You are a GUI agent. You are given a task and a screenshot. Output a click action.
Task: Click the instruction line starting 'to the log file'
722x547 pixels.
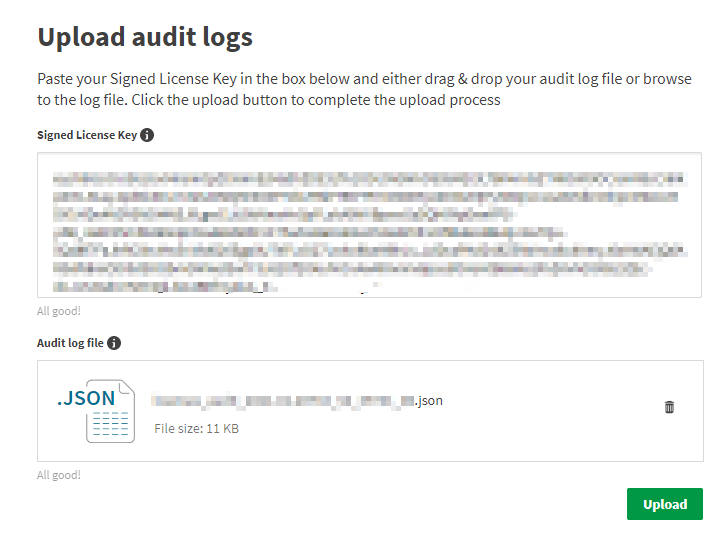pos(268,100)
